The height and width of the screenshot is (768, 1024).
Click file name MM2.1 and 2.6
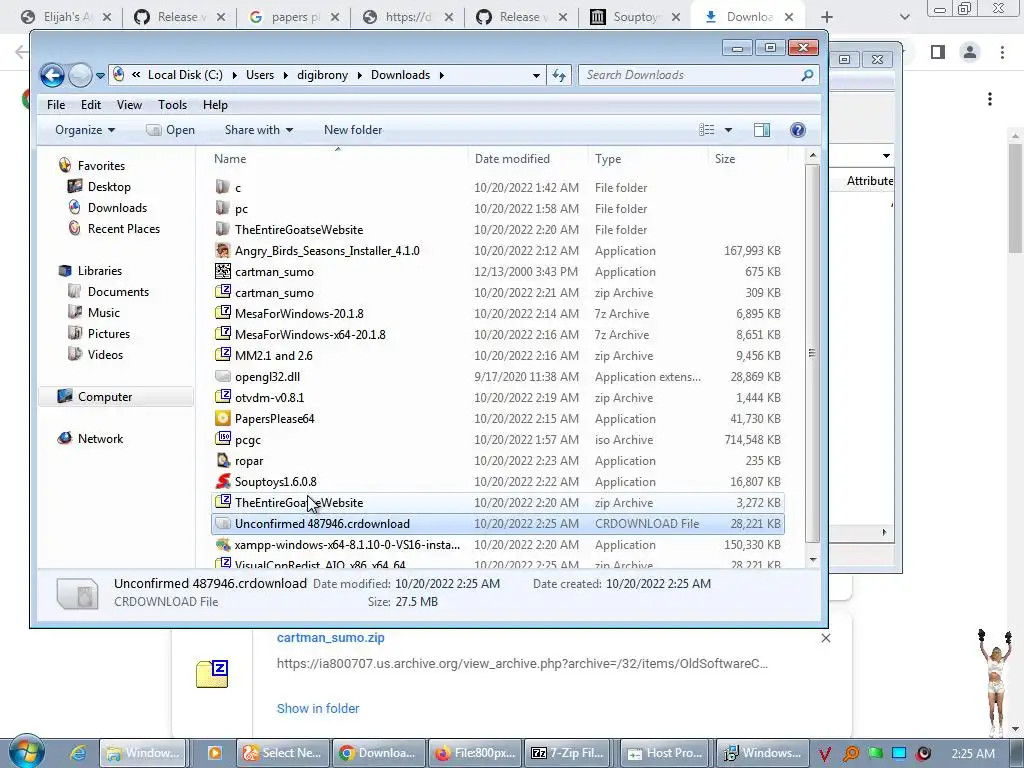(x=274, y=356)
